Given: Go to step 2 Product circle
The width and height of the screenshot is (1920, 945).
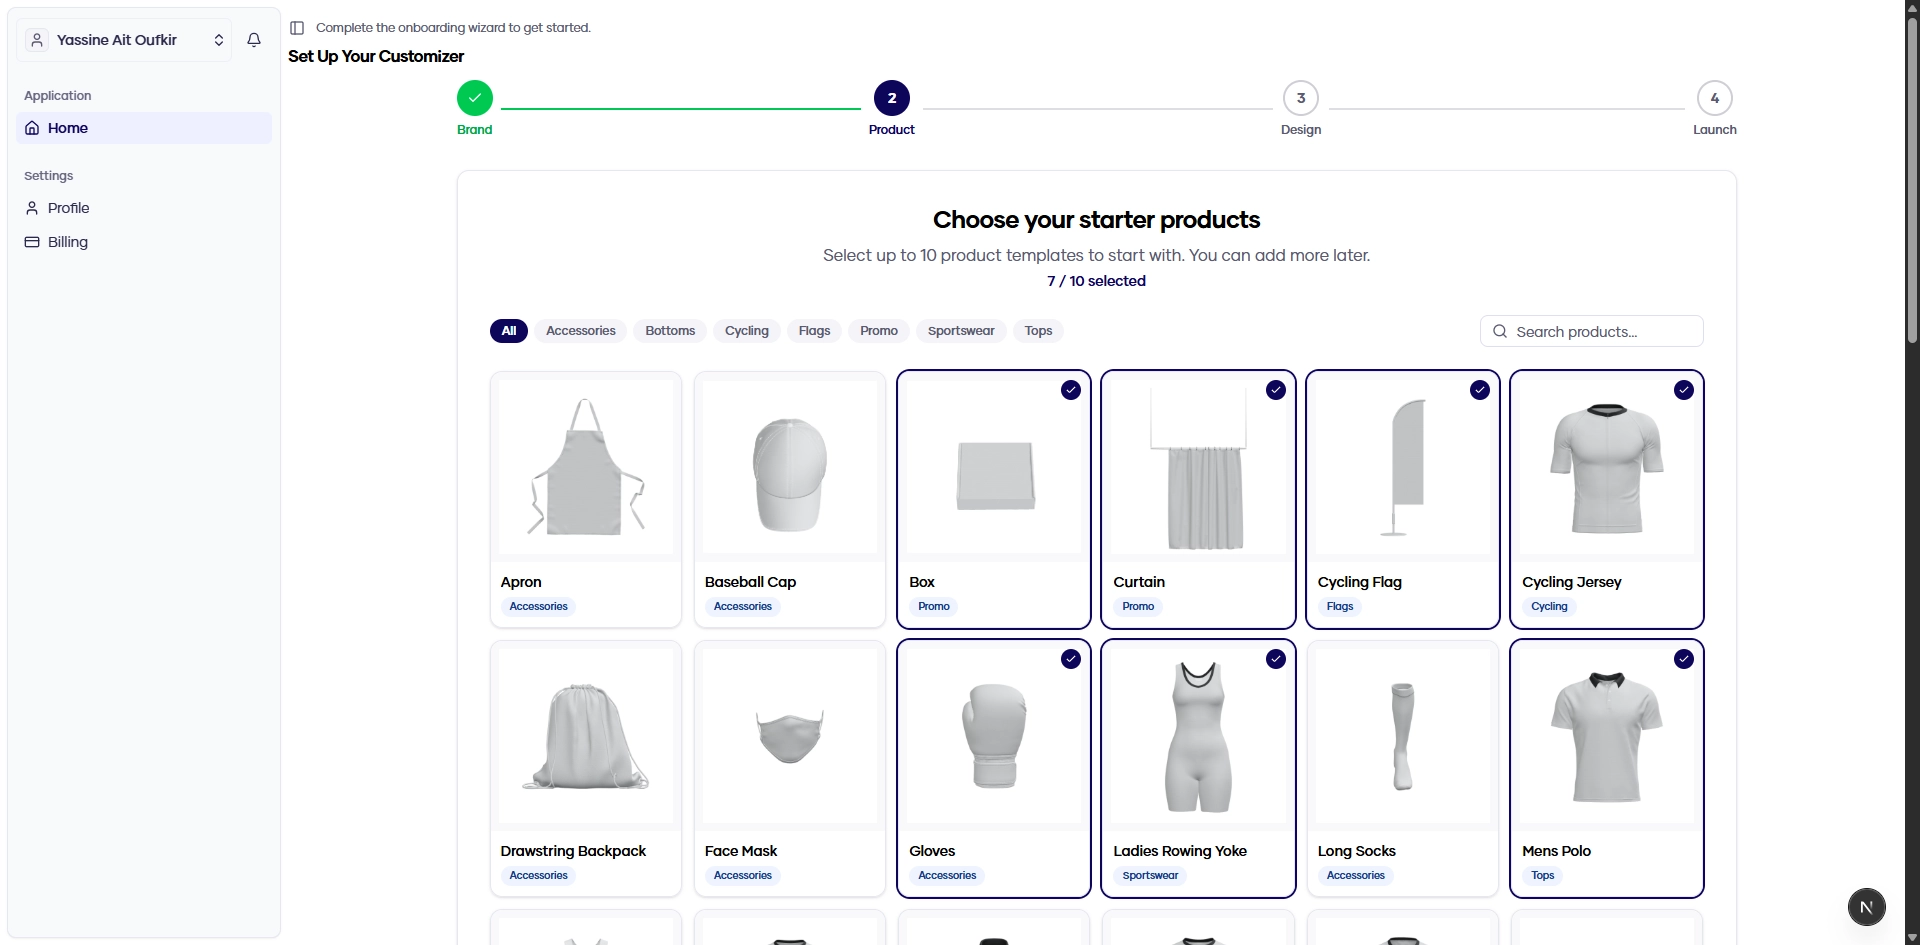Looking at the screenshot, I should pos(892,98).
